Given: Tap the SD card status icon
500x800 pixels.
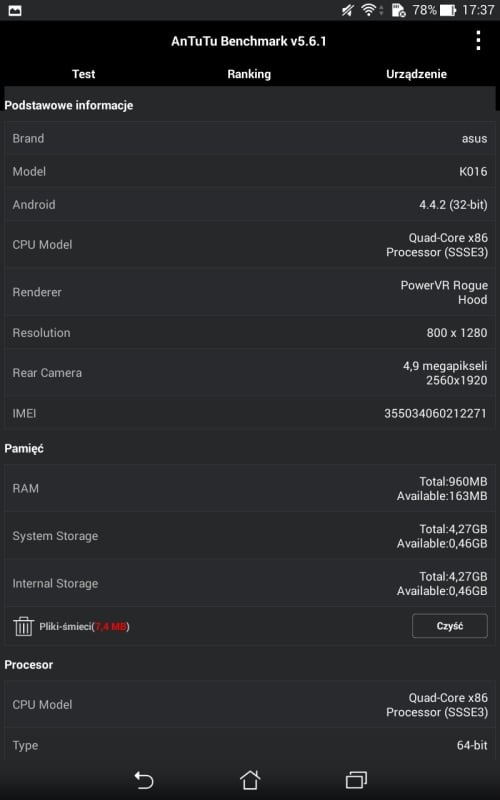Looking at the screenshot, I should (x=398, y=10).
